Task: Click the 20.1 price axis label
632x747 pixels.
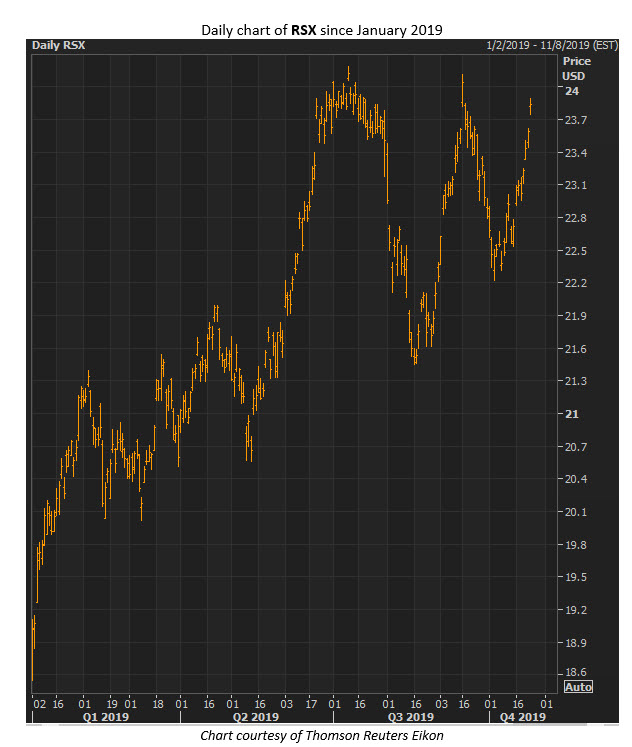Action: pos(575,512)
